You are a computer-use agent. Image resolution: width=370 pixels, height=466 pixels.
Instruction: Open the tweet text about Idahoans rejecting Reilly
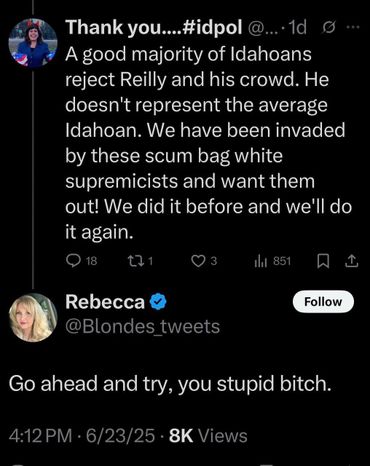click(x=208, y=143)
